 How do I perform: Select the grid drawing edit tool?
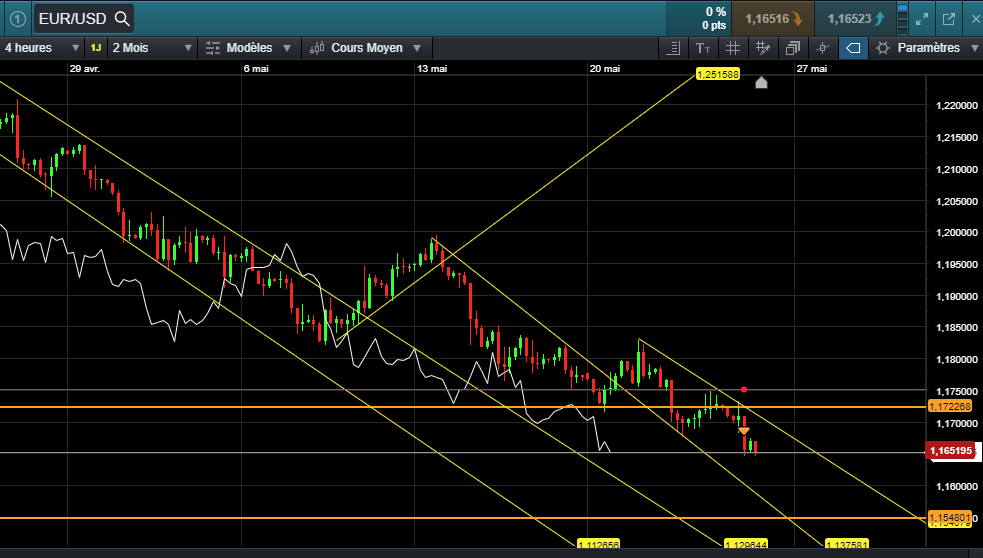[763, 48]
